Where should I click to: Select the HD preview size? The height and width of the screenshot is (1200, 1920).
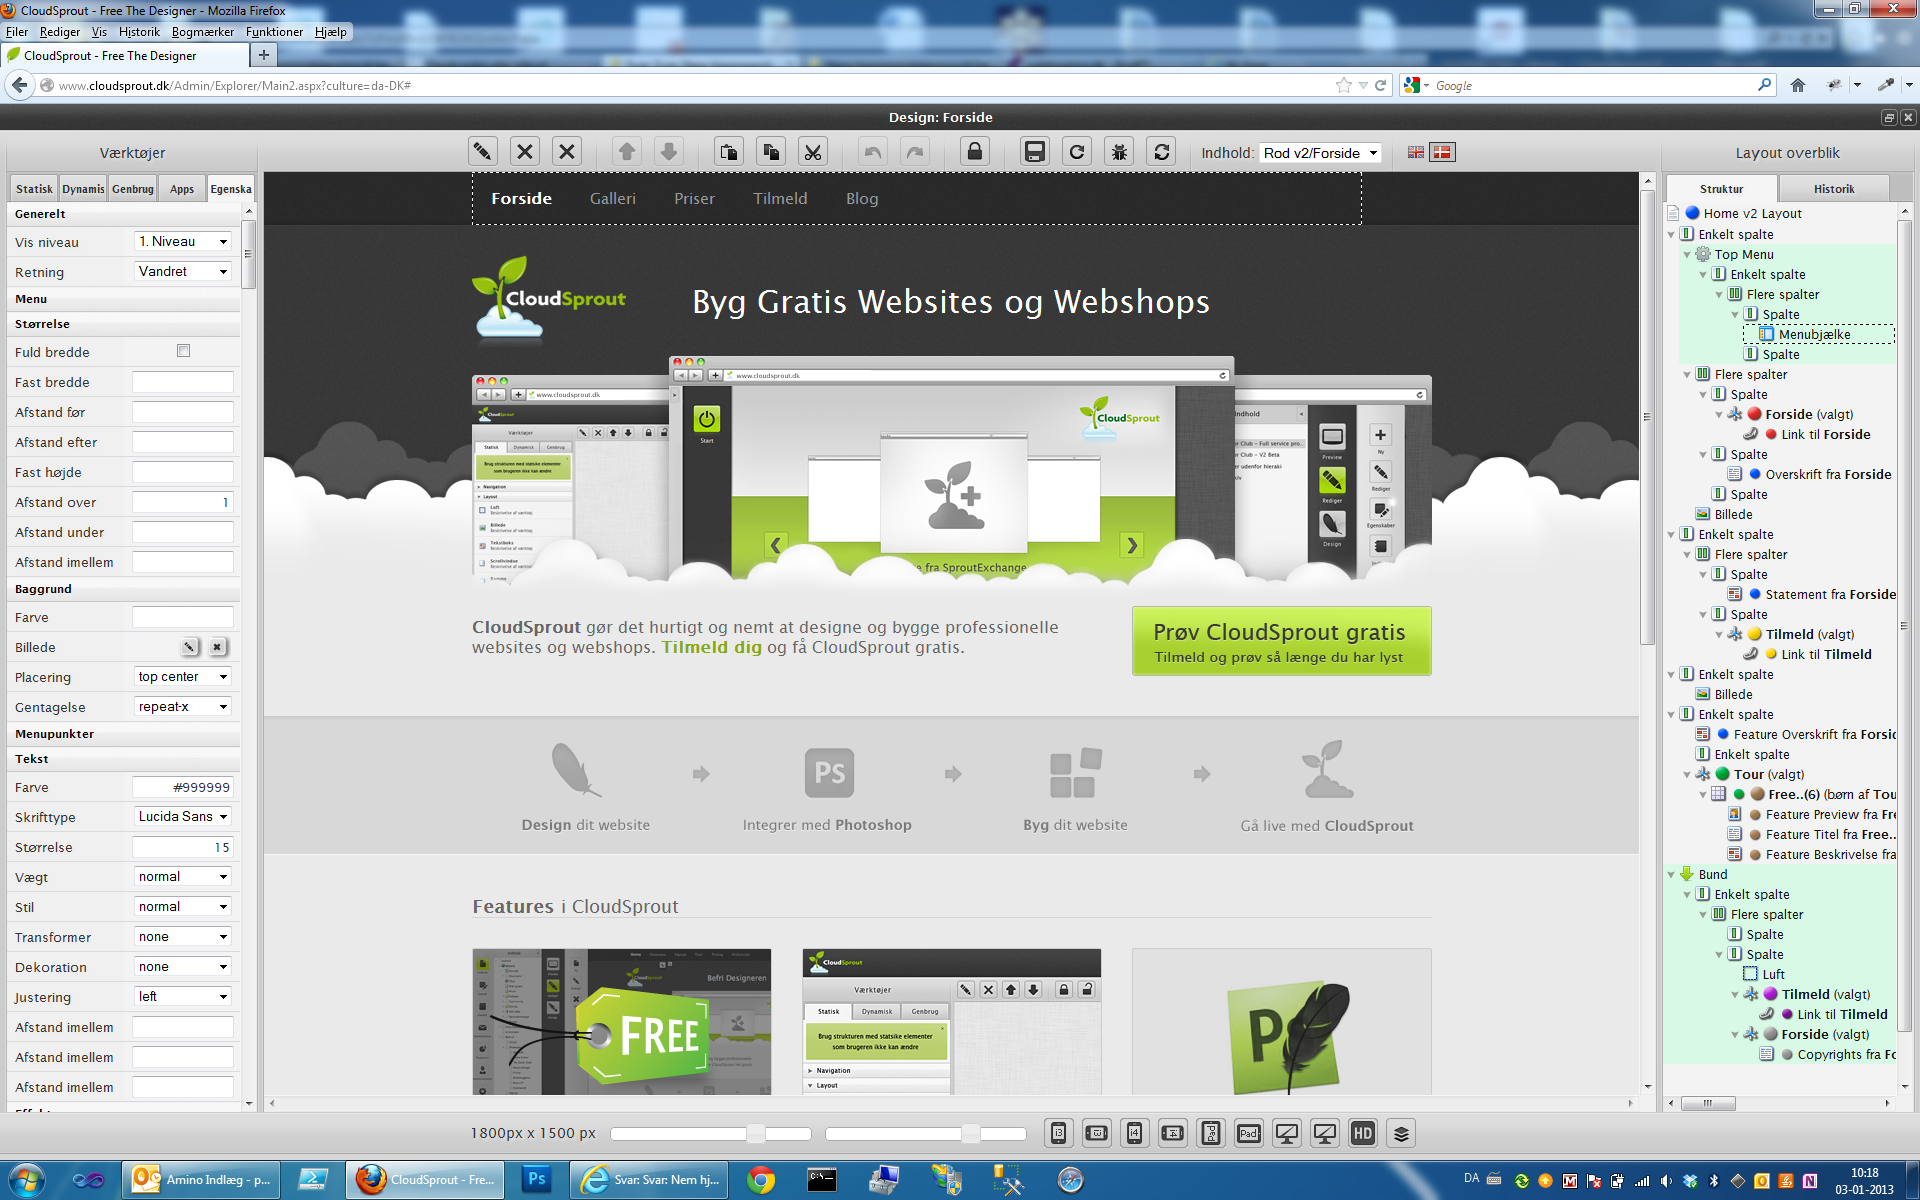(x=1363, y=1133)
